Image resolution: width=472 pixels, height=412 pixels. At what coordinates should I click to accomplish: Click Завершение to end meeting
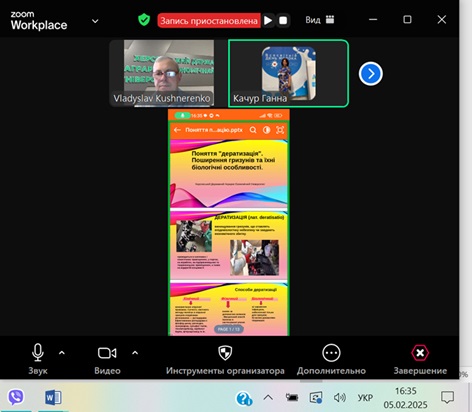click(x=420, y=360)
